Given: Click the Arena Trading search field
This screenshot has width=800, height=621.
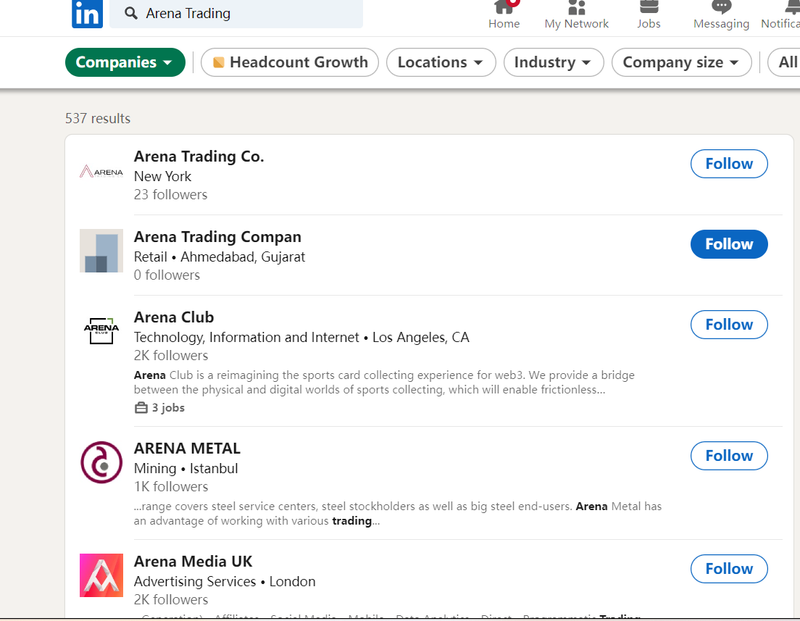Looking at the screenshot, I should [236, 13].
